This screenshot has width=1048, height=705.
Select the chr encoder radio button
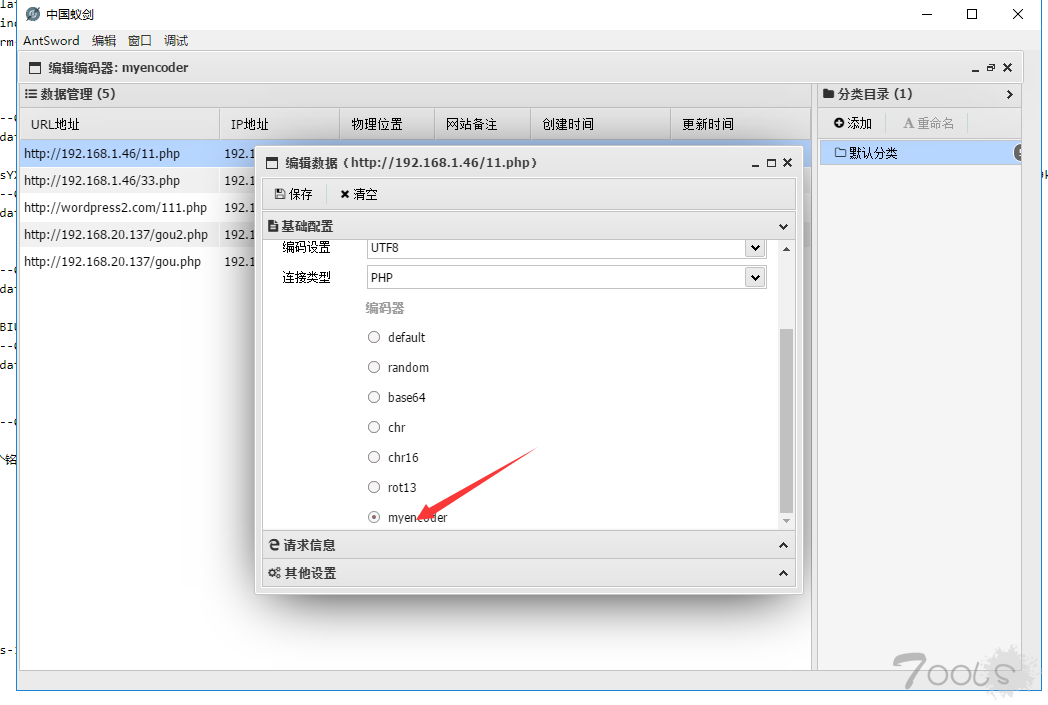point(374,428)
